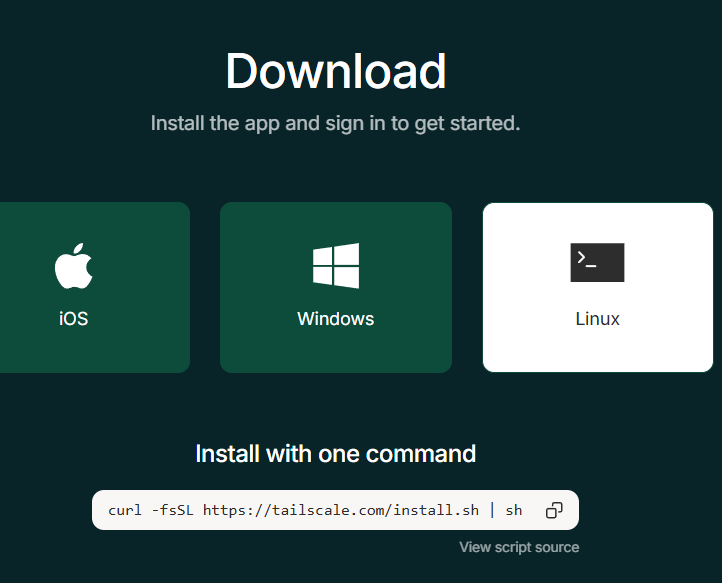The image size is (722, 583).
Task: Click the curl install command text
Action: [x=315, y=510]
